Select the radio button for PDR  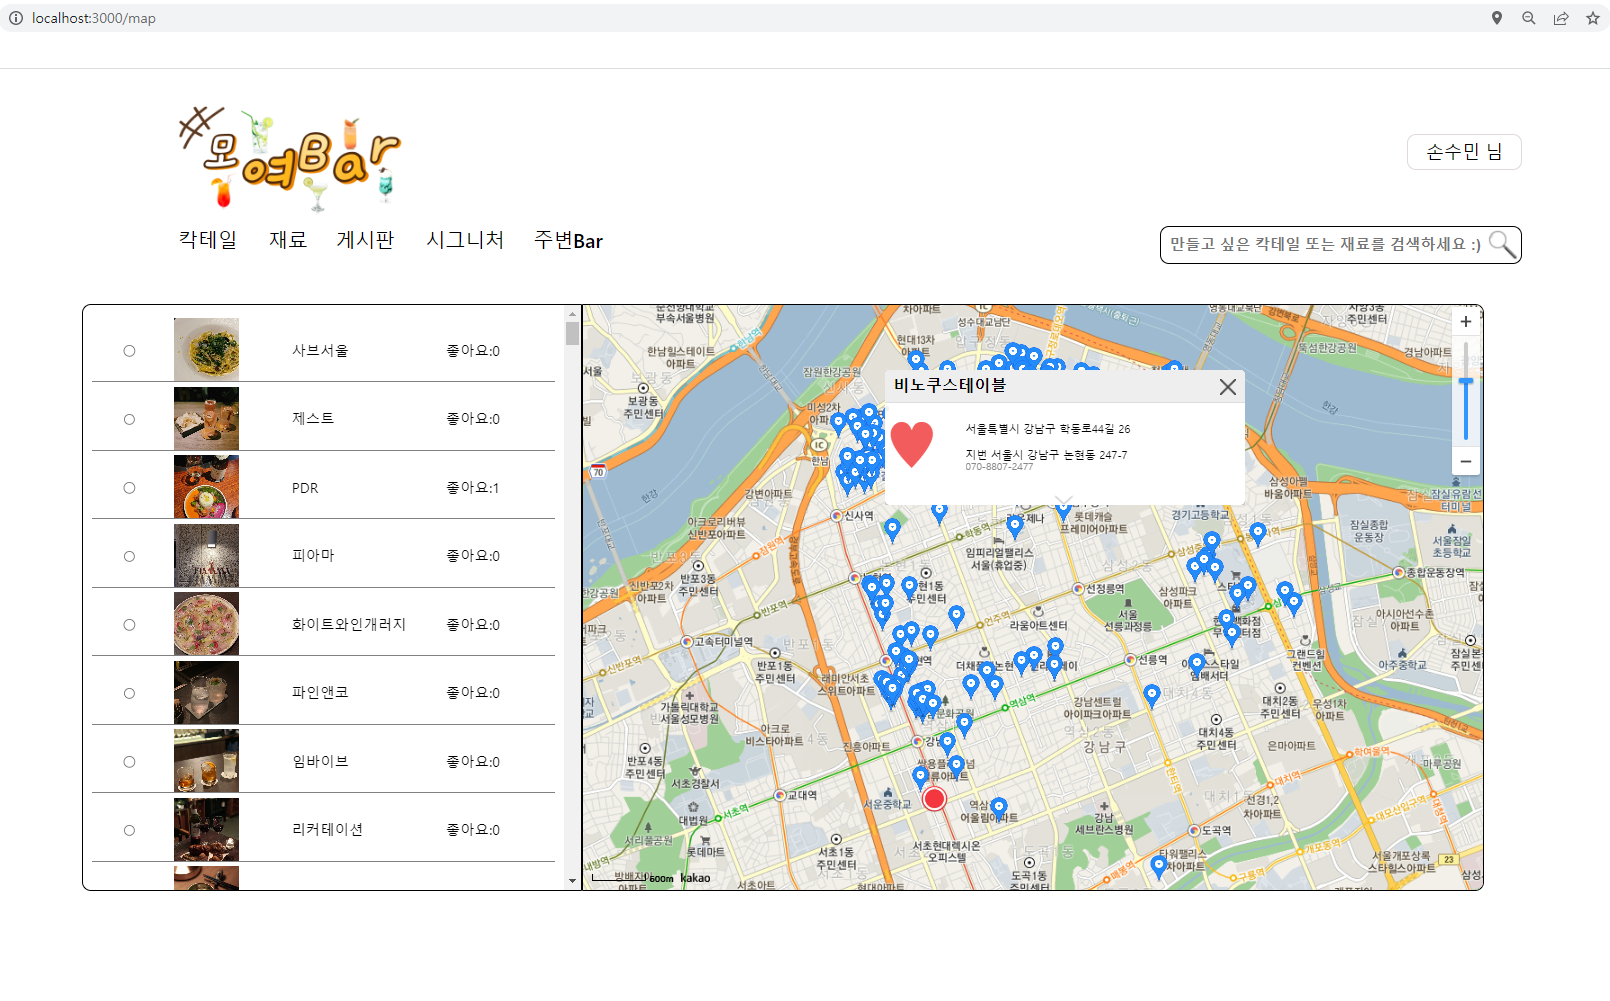tap(129, 487)
